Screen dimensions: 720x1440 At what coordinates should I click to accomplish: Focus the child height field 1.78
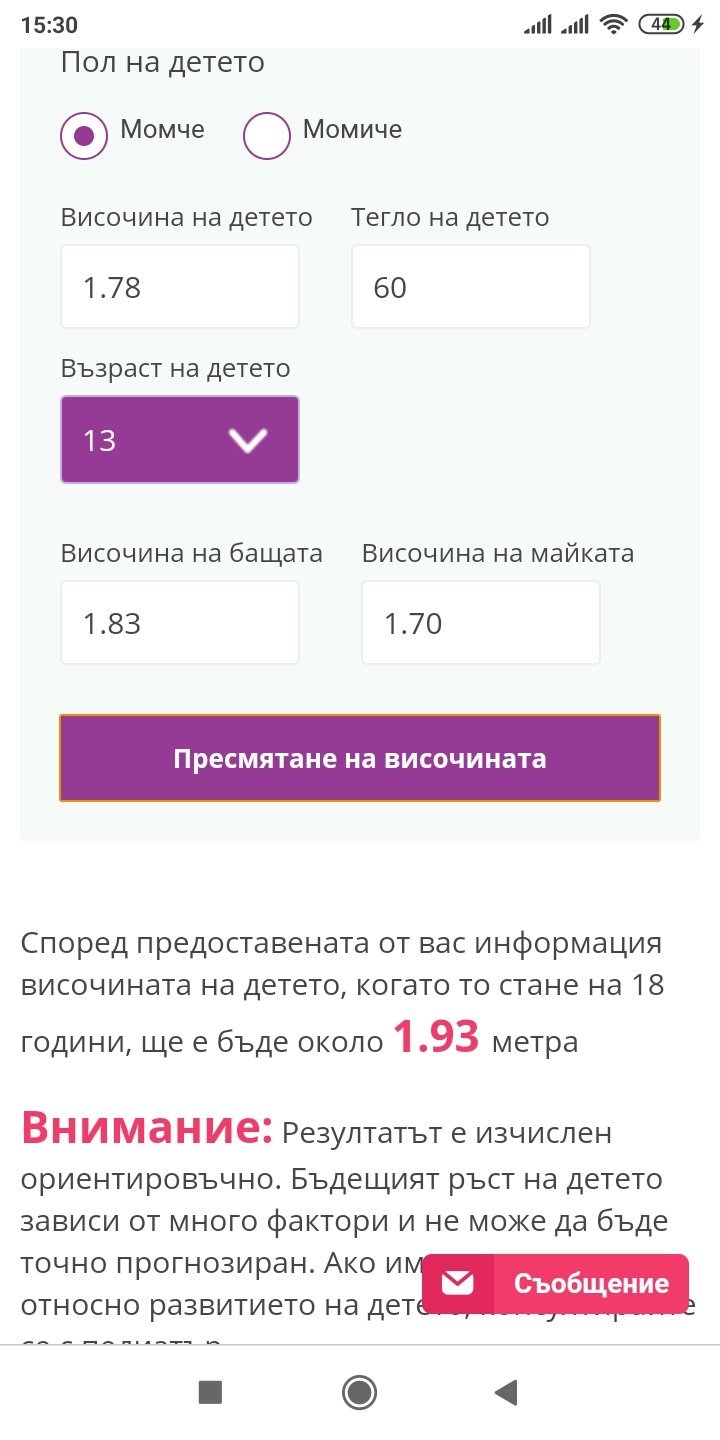pyautogui.click(x=180, y=287)
